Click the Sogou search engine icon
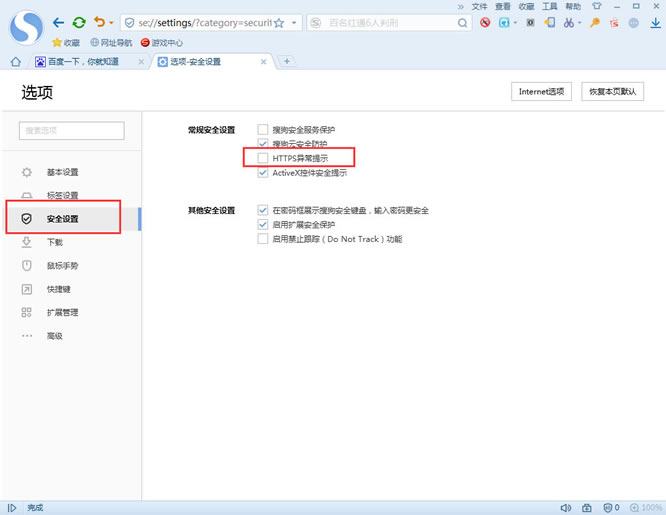Screen dimensions: 666x515 pyautogui.click(x=316, y=23)
